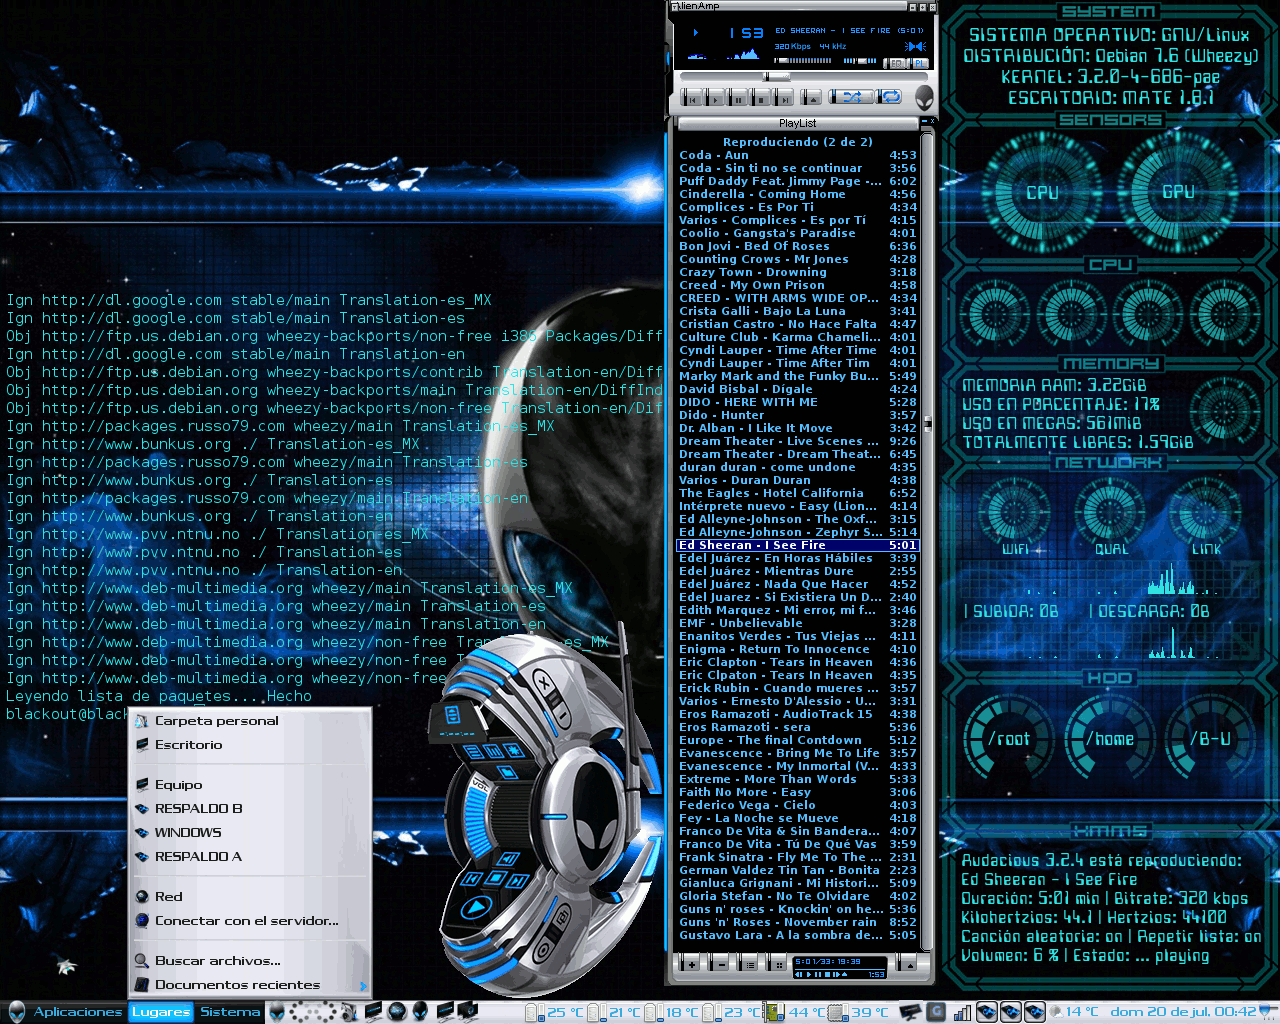Click the 44 °C sensor applet
Viewport: 1280px width, 1024px height.
coord(796,1012)
